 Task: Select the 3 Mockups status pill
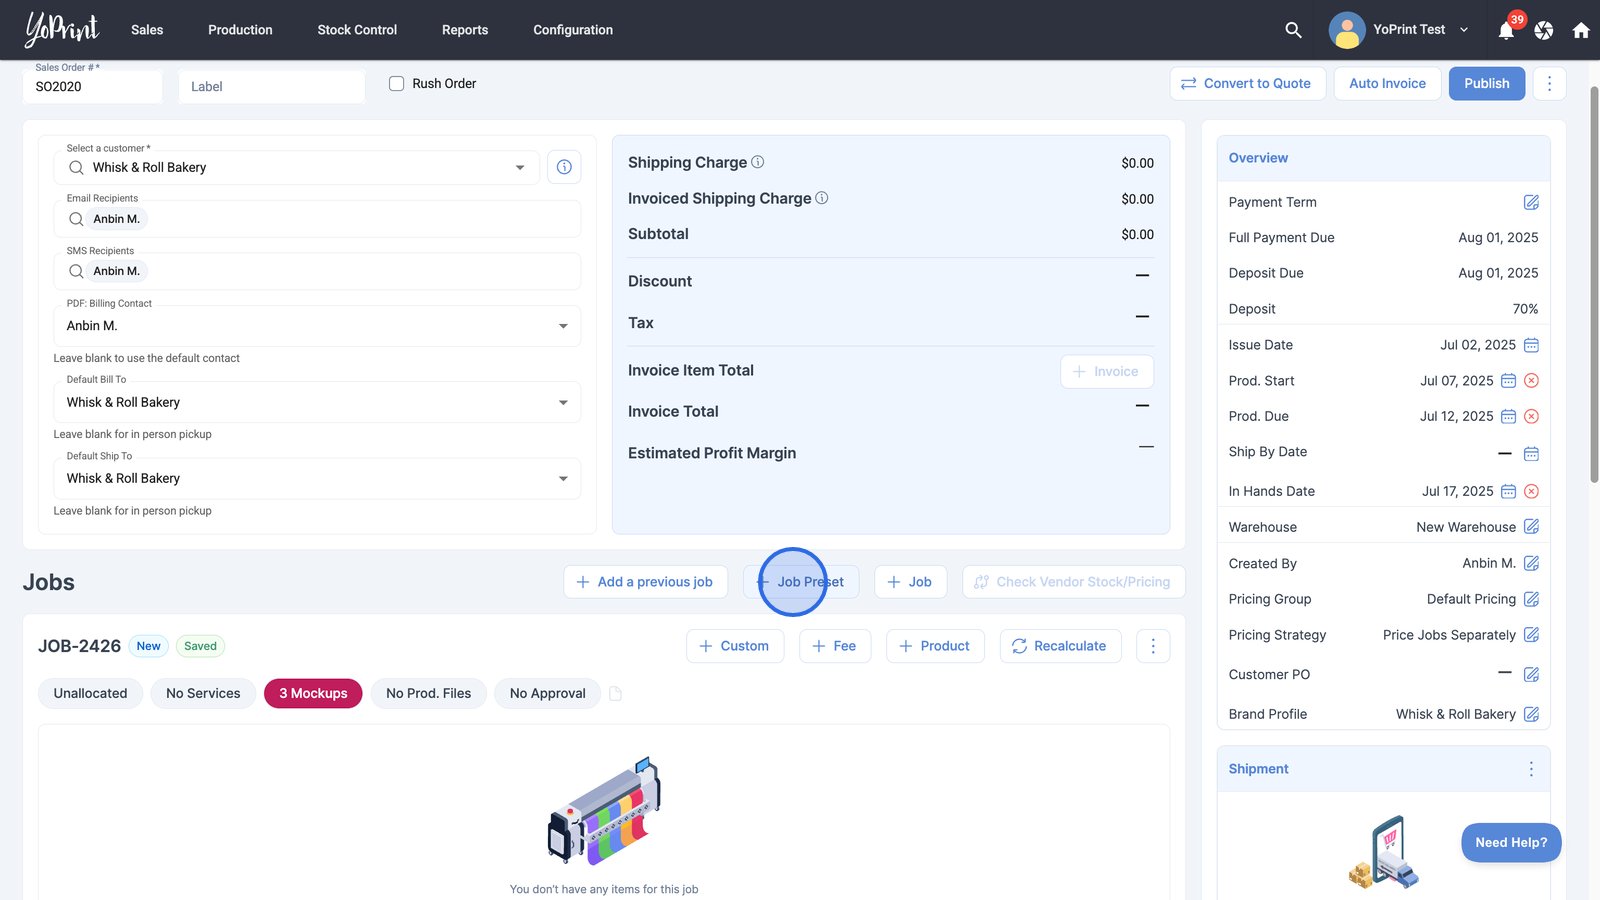coord(313,693)
